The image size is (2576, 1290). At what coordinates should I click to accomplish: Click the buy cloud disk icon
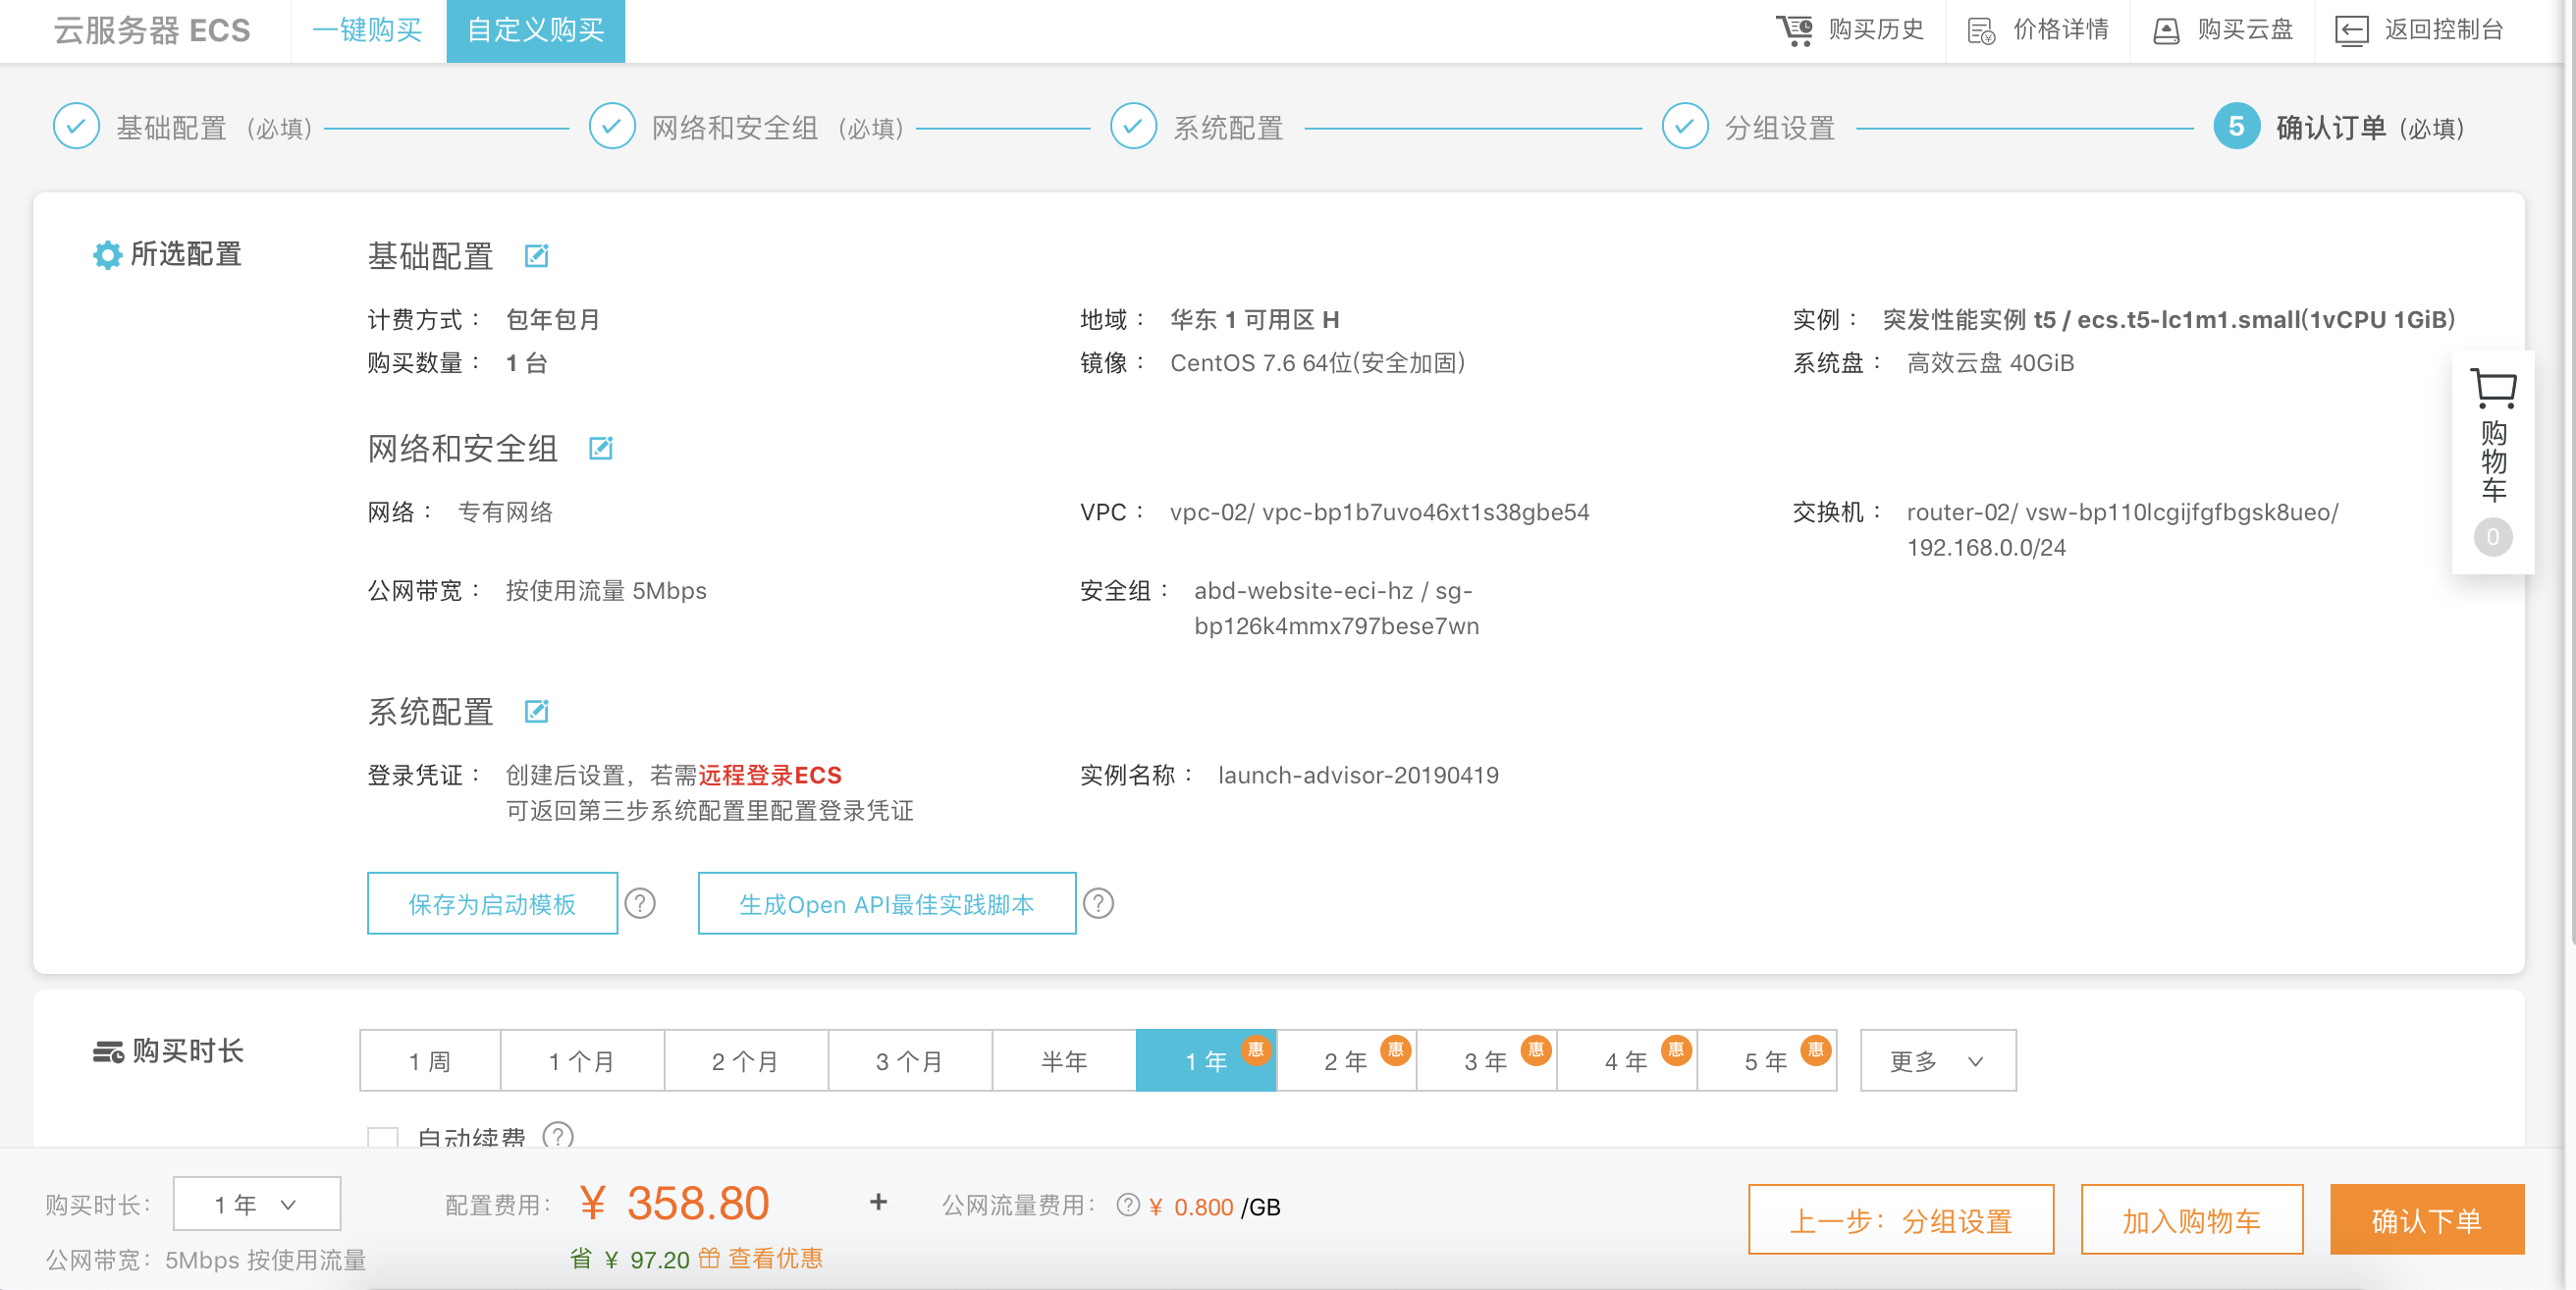(x=2166, y=31)
